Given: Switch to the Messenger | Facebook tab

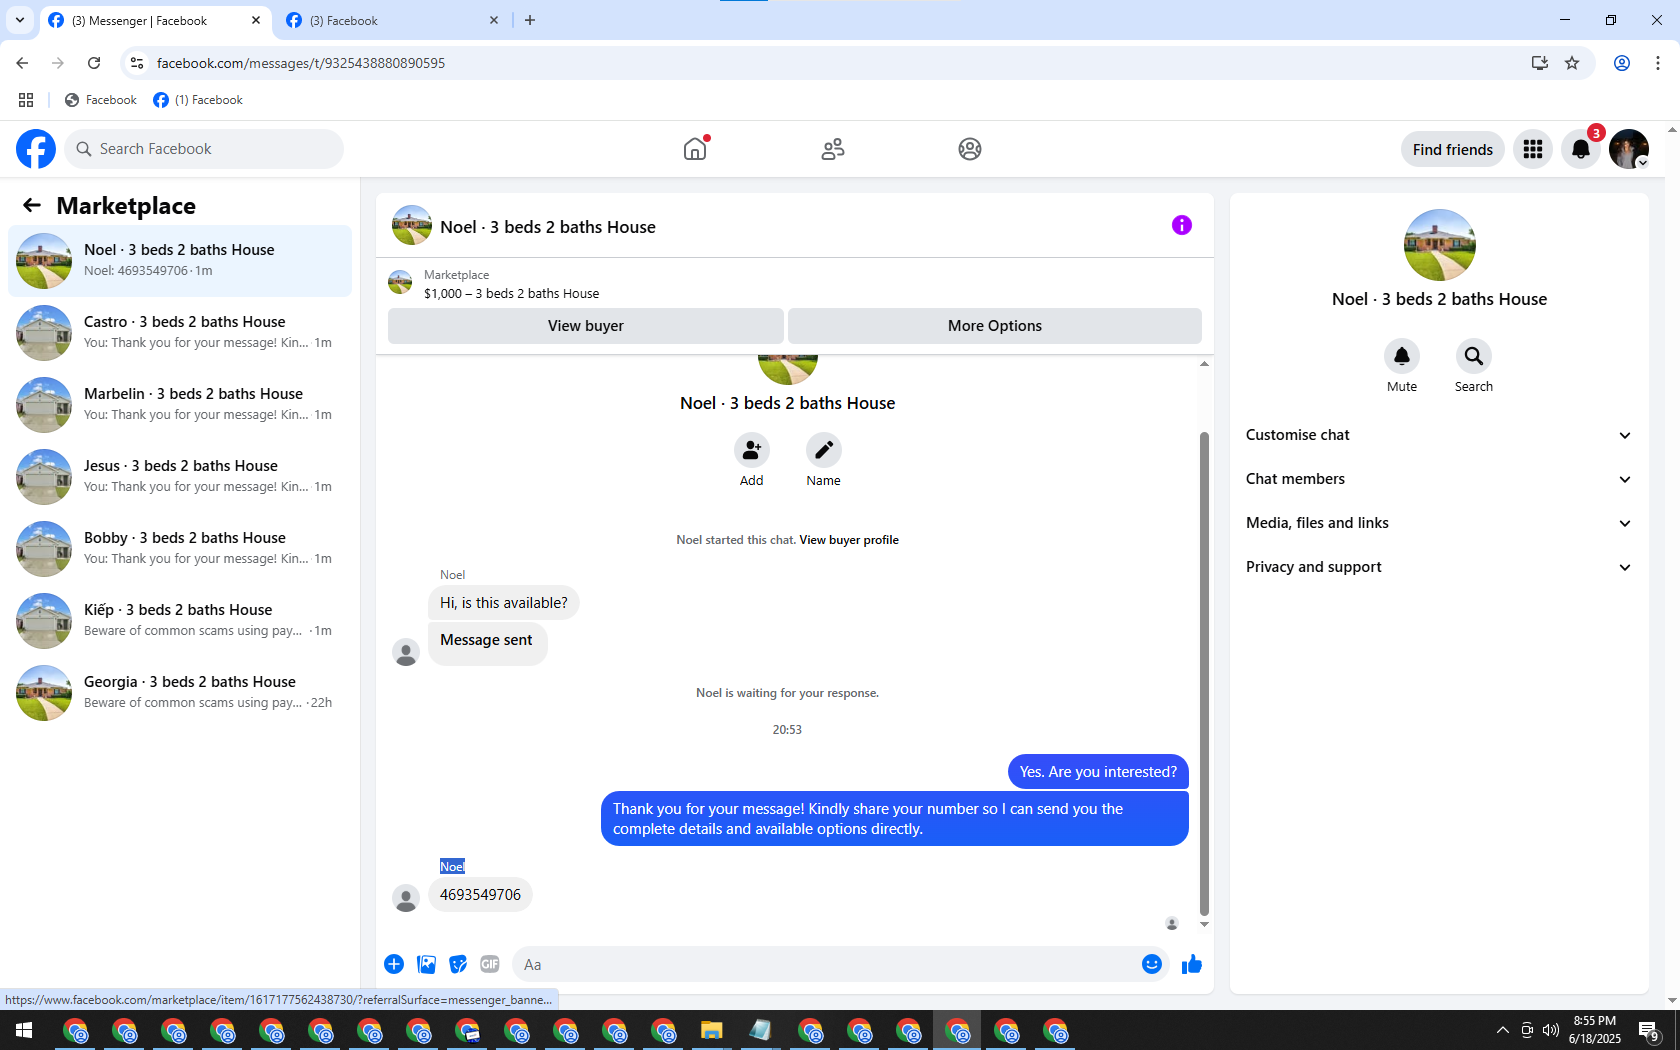Looking at the screenshot, I should 155,21.
